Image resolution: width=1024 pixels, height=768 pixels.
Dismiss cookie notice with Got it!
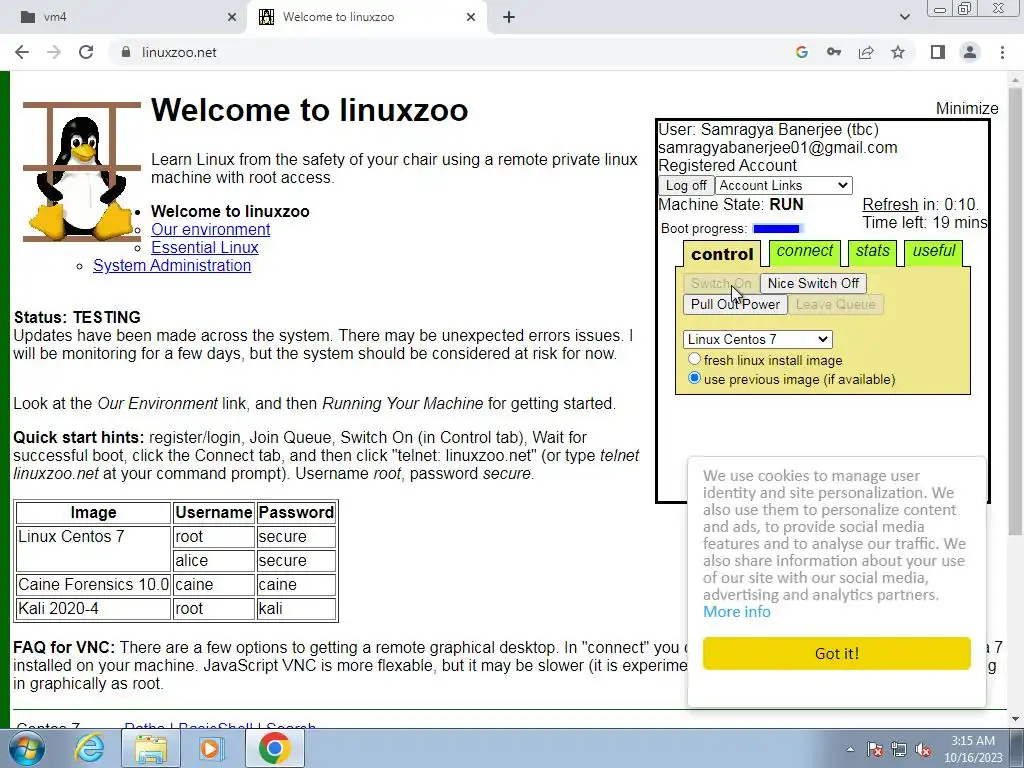pos(837,653)
